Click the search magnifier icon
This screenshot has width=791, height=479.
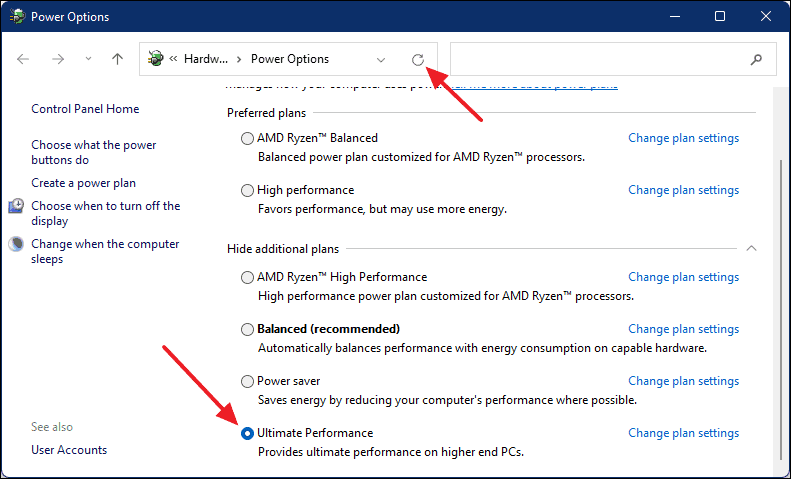(x=756, y=59)
